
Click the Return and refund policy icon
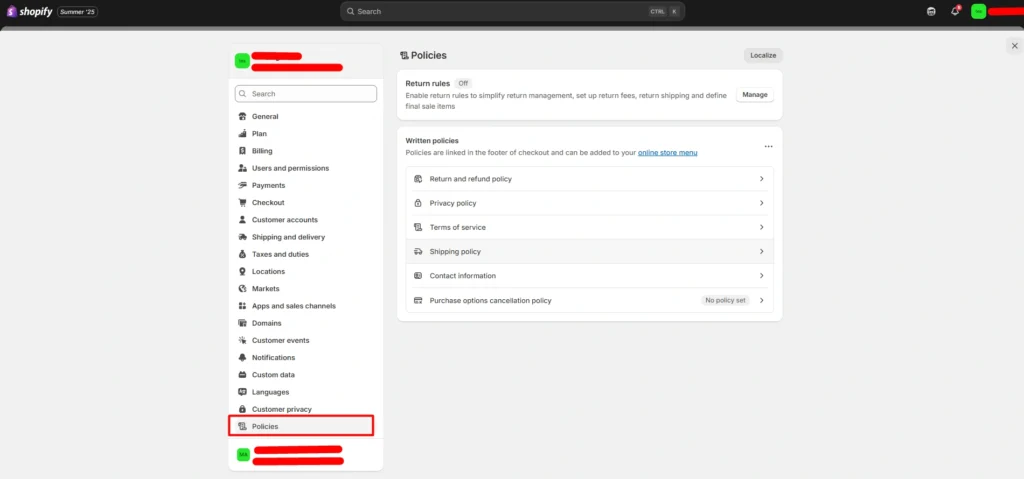418,179
